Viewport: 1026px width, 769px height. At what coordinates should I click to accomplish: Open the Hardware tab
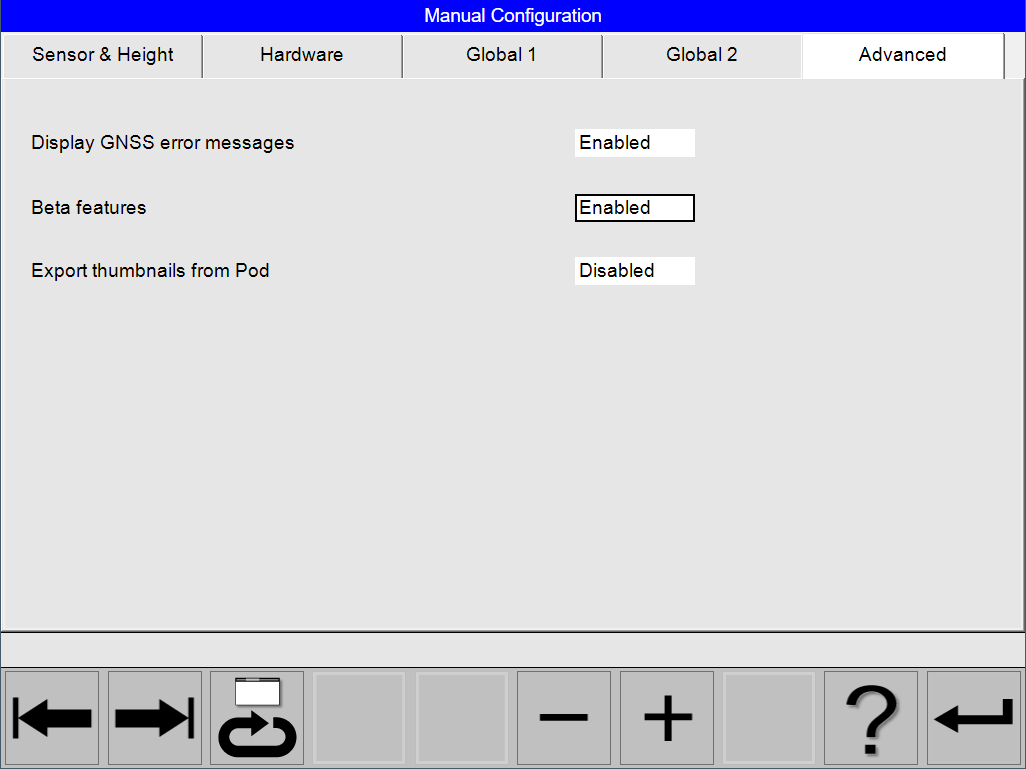(301, 55)
